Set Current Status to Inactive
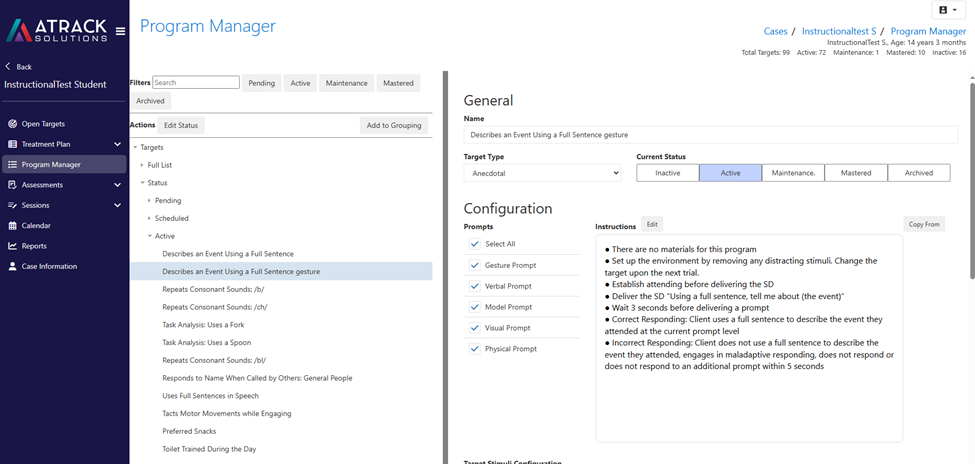Screen dimensions: 975x464 [668, 173]
